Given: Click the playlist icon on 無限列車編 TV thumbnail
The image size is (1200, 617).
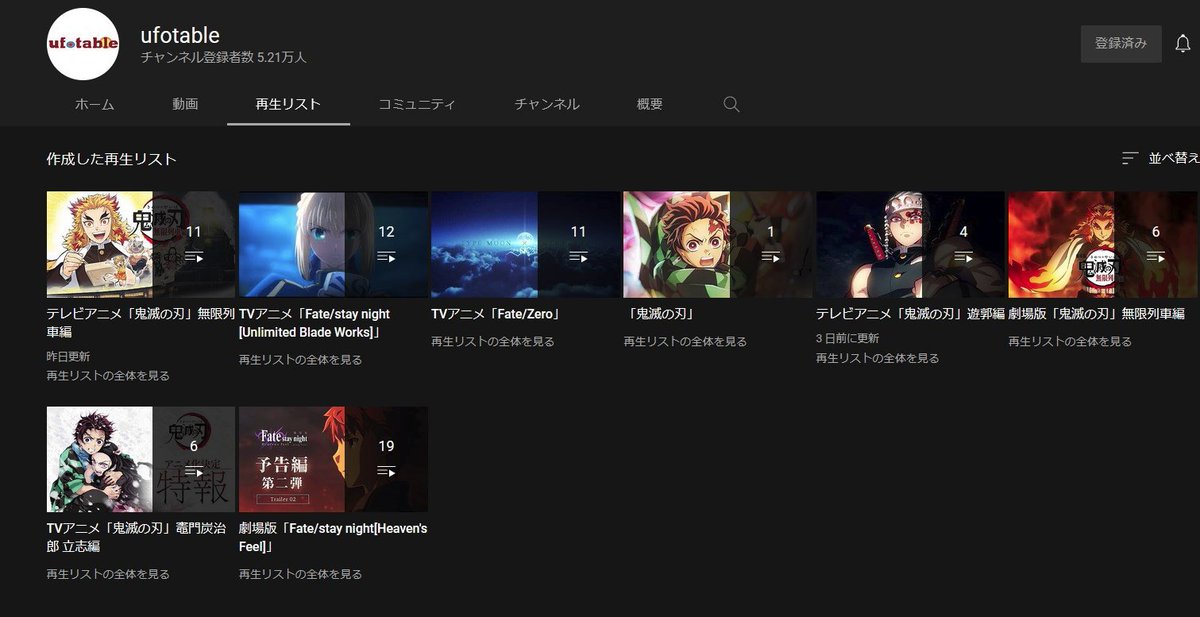Looking at the screenshot, I should tap(194, 257).
